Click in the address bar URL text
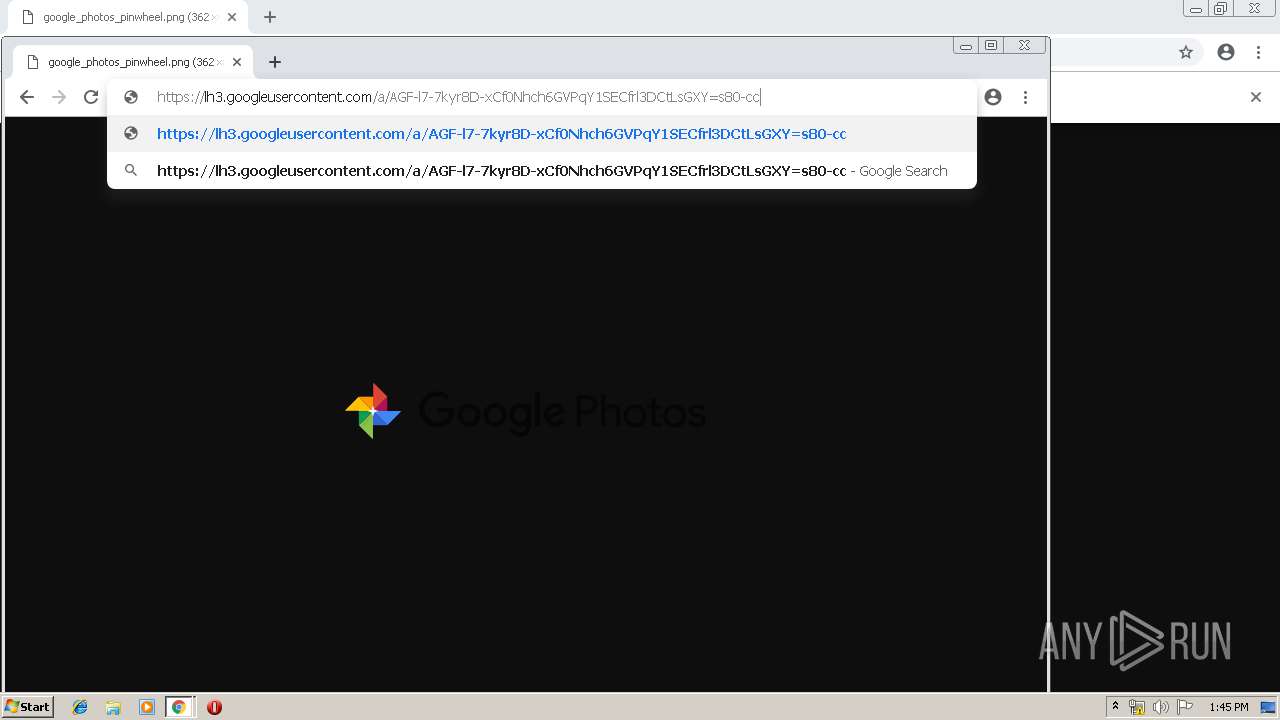Screen dimensions: 1280x720 click(459, 97)
